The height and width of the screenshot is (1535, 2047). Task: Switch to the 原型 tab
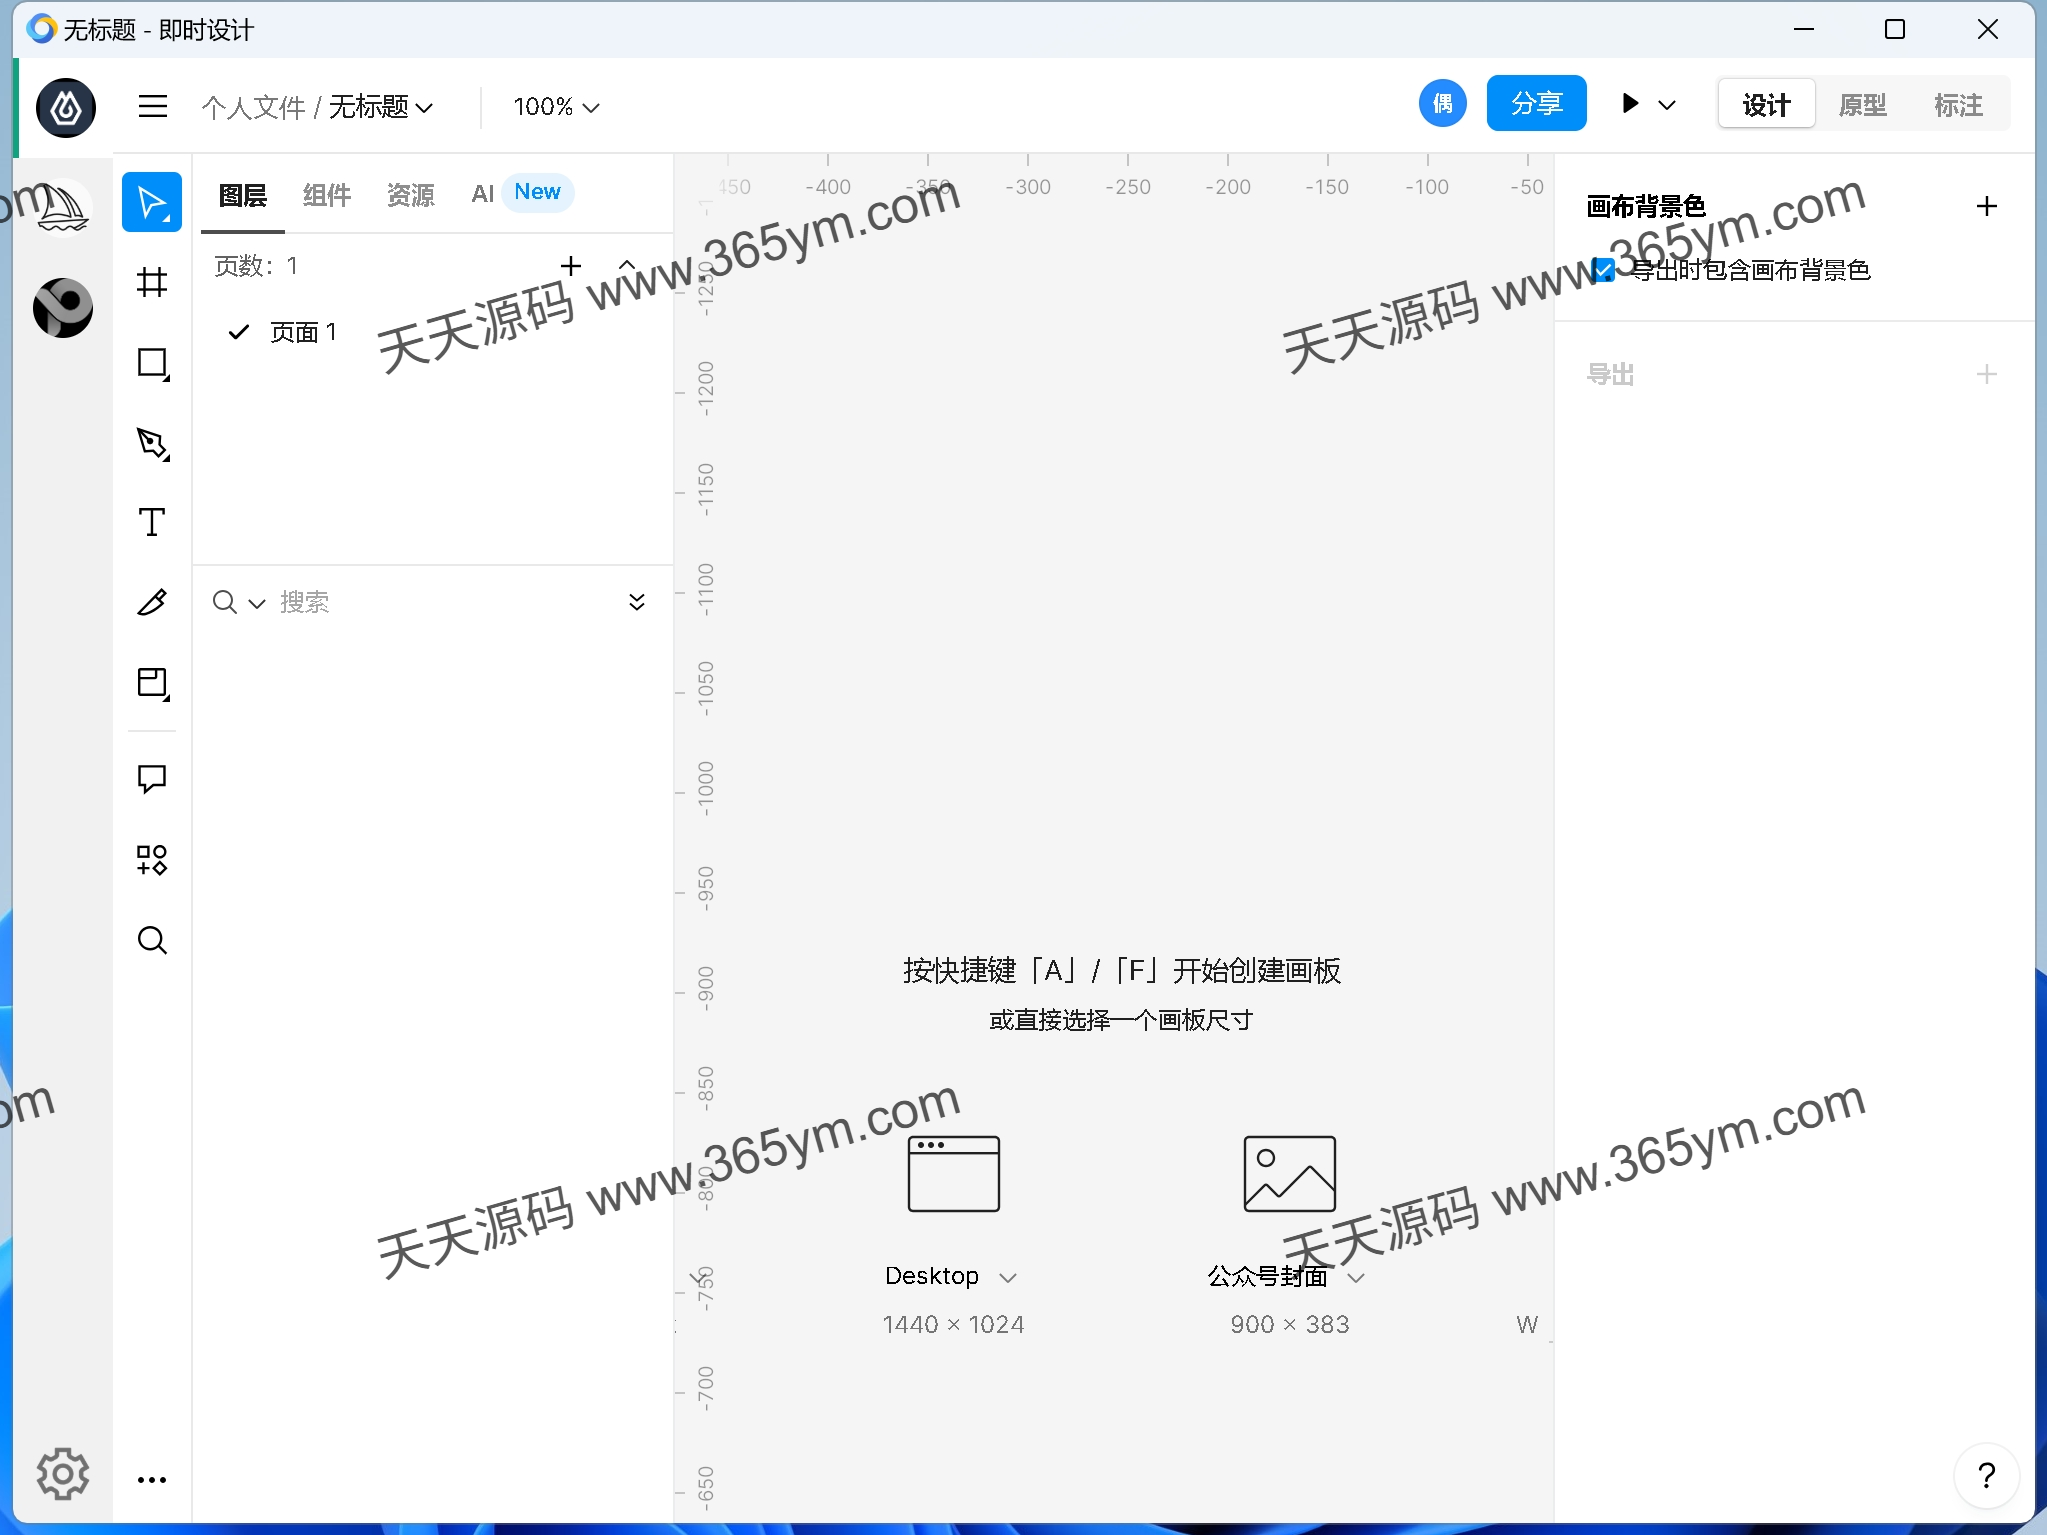[x=1863, y=103]
